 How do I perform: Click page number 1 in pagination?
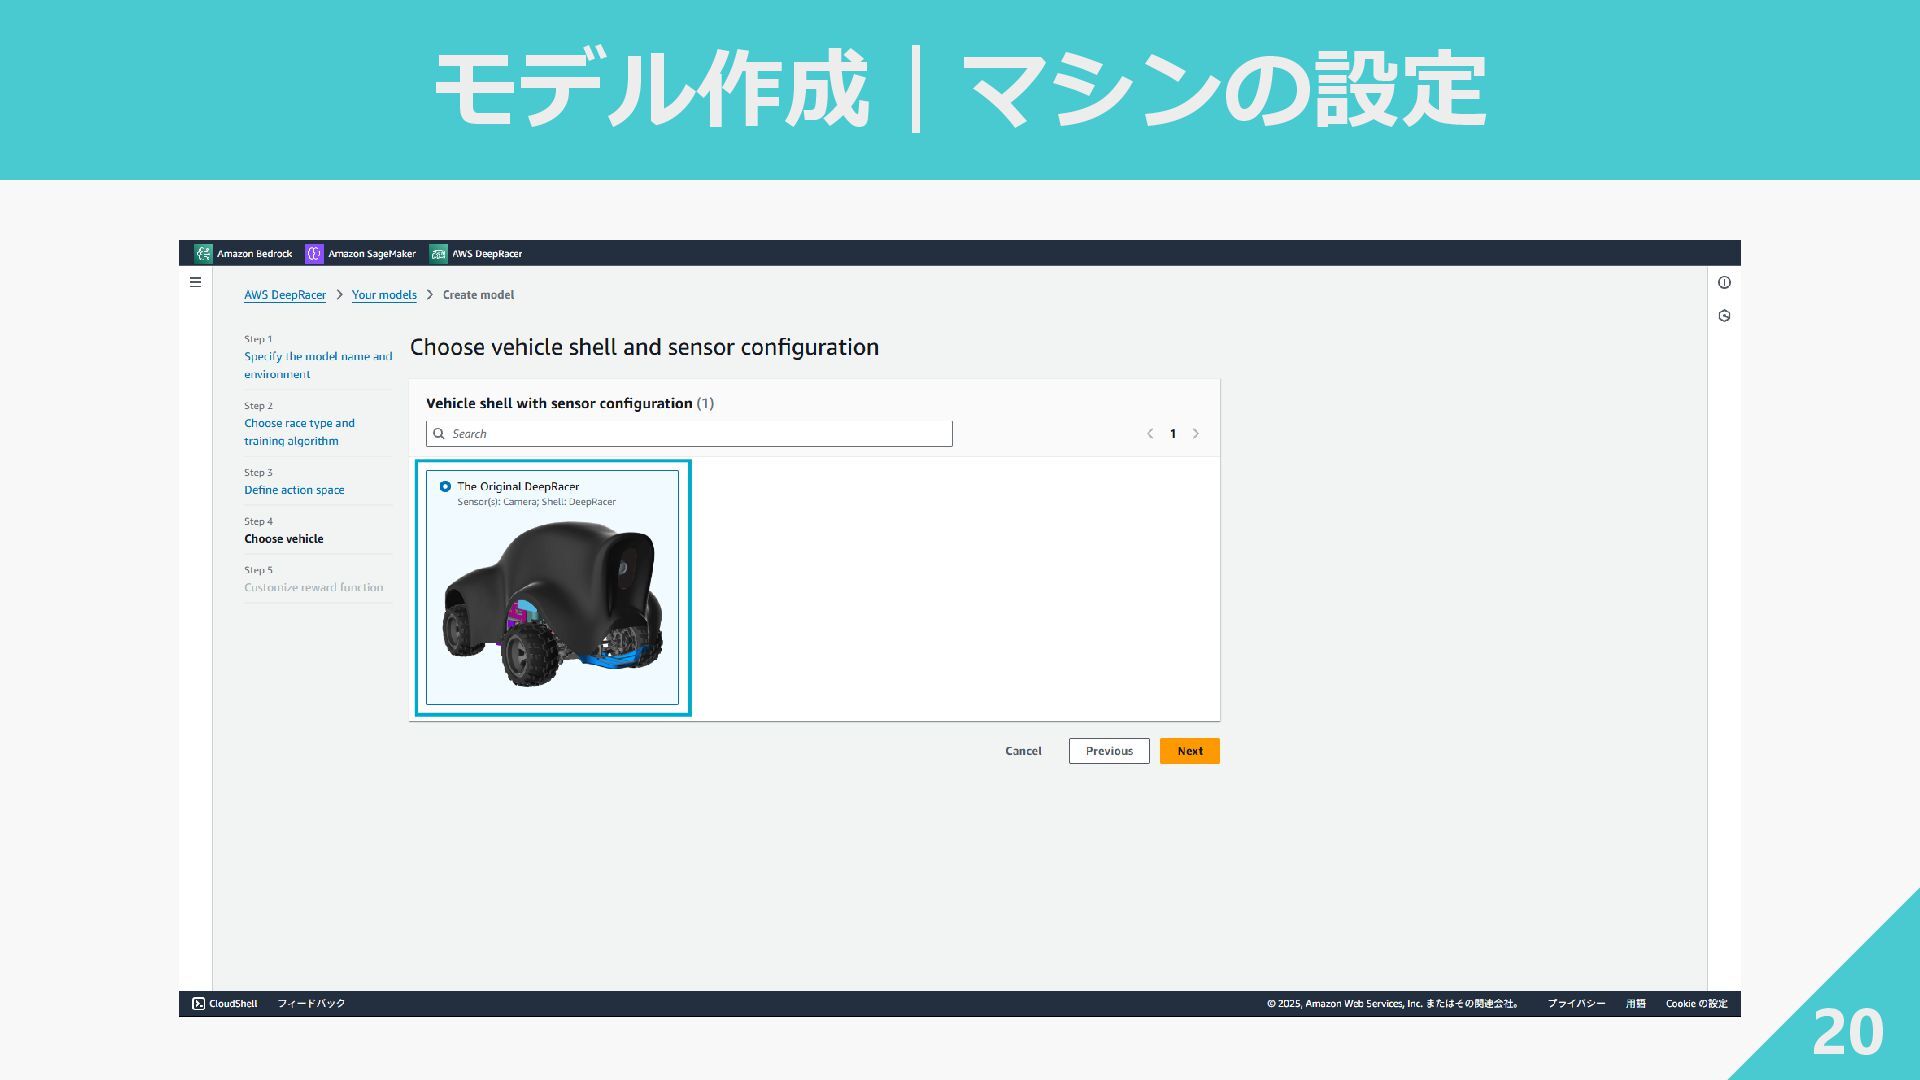pyautogui.click(x=1173, y=434)
